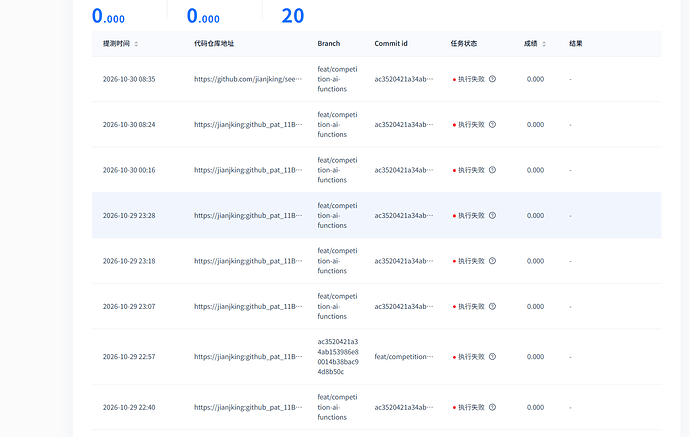Click the 任务状态 column header
This screenshot has width=690, height=437.
(463, 44)
